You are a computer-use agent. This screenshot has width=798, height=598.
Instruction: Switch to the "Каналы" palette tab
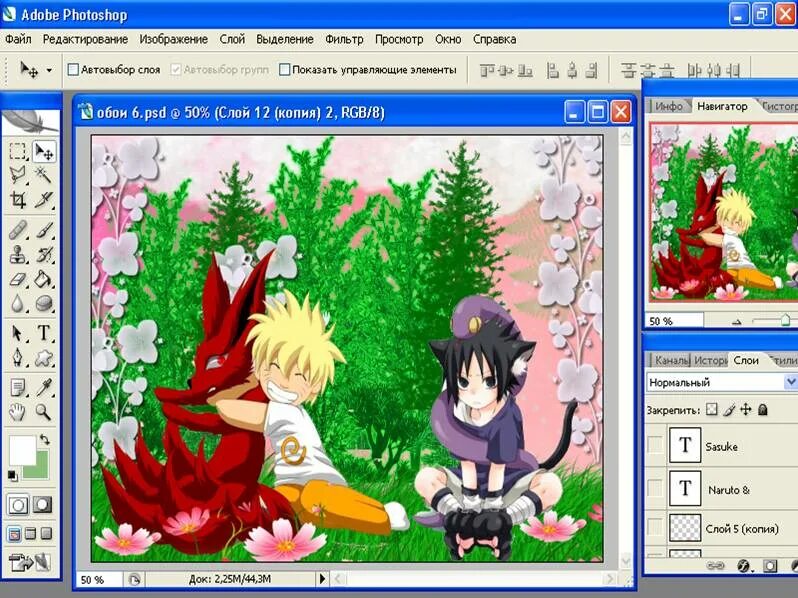(671, 360)
